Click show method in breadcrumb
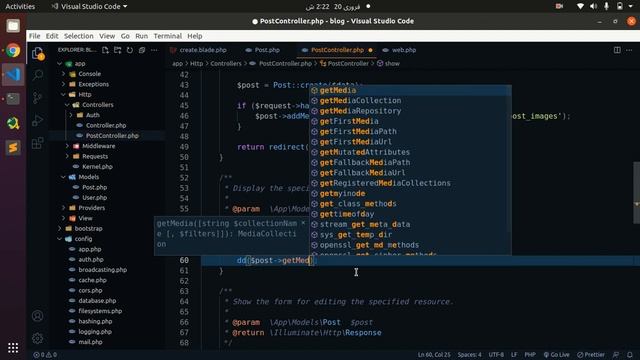The image size is (640, 360). (392, 64)
